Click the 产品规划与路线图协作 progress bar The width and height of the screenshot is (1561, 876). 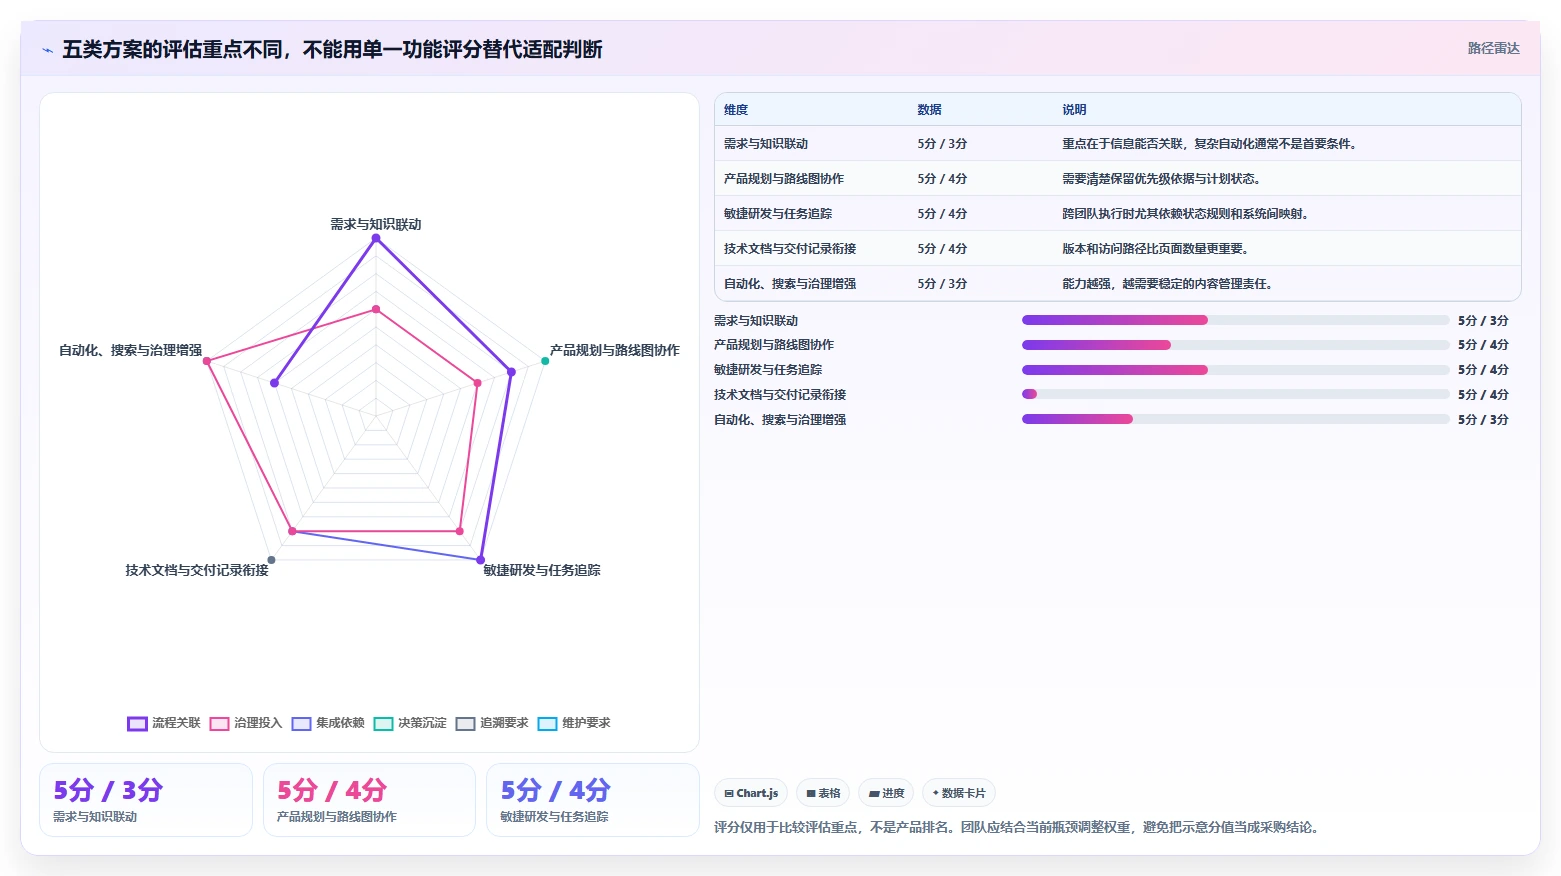click(x=1235, y=345)
